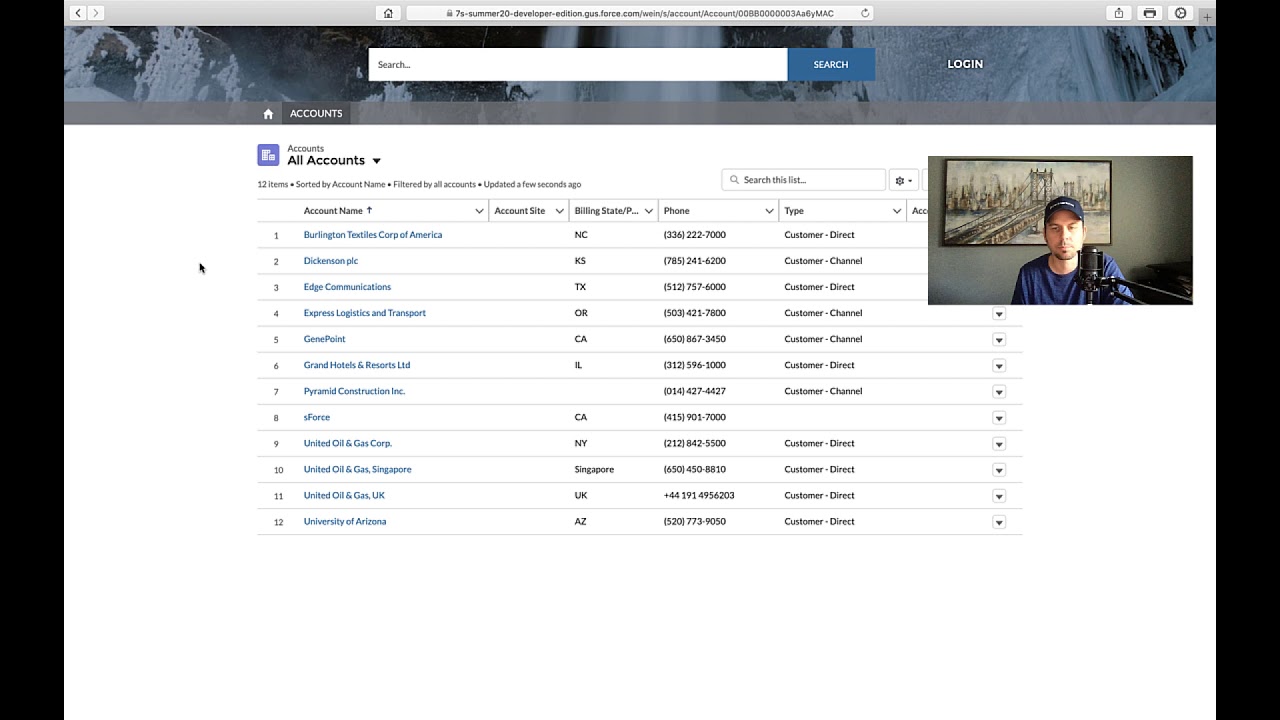
Task: Open row actions for Grand Hotels
Action: coord(999,366)
